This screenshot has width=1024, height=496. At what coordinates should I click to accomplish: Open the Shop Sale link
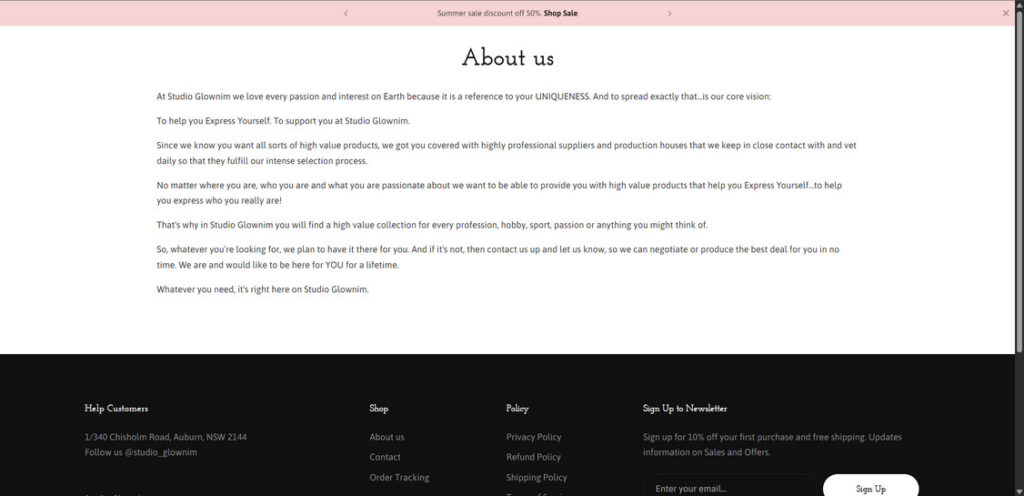560,13
